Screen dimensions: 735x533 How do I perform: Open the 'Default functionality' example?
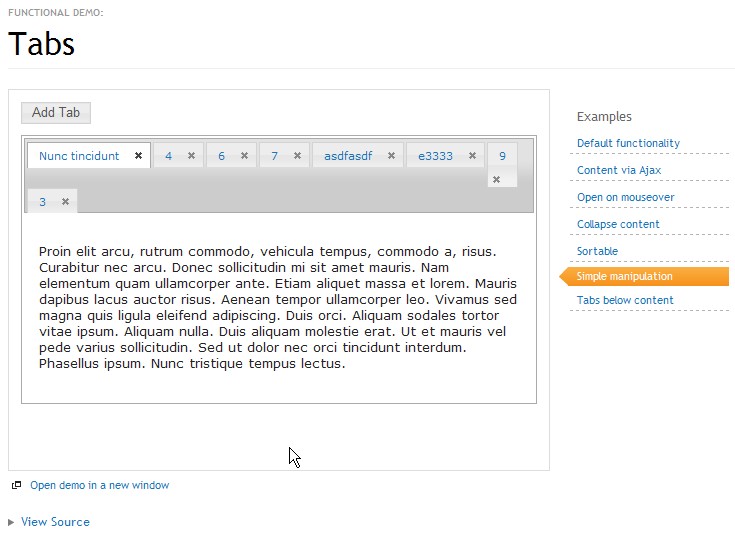(x=628, y=143)
